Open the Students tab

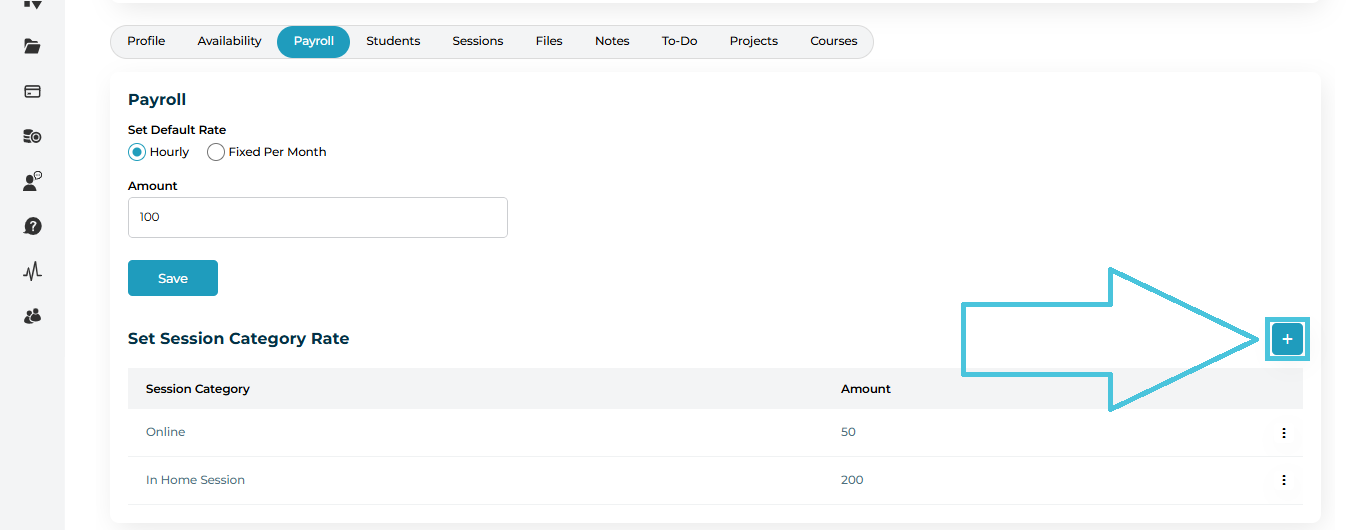click(393, 41)
